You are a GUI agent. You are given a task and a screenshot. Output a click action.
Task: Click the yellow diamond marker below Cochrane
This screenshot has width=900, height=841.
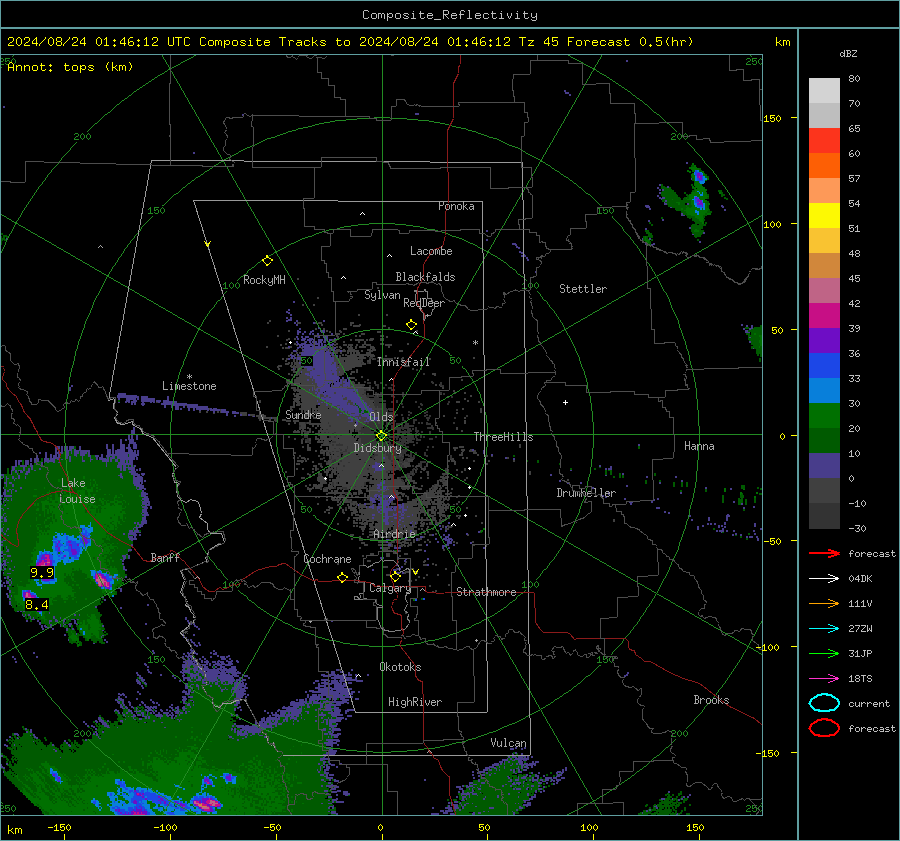tap(343, 578)
